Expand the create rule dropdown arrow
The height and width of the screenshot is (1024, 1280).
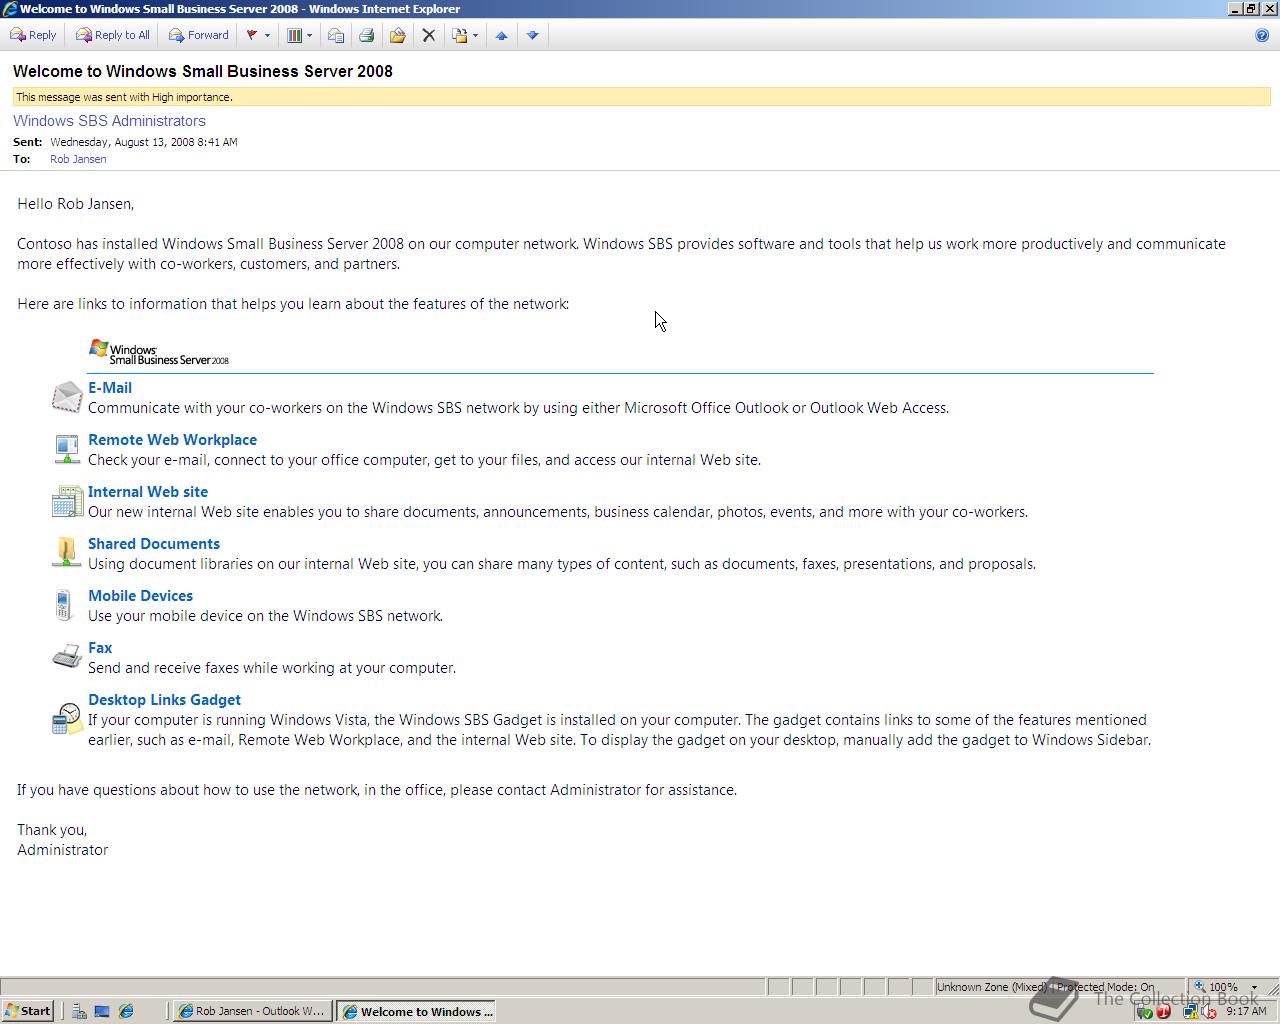[475, 35]
